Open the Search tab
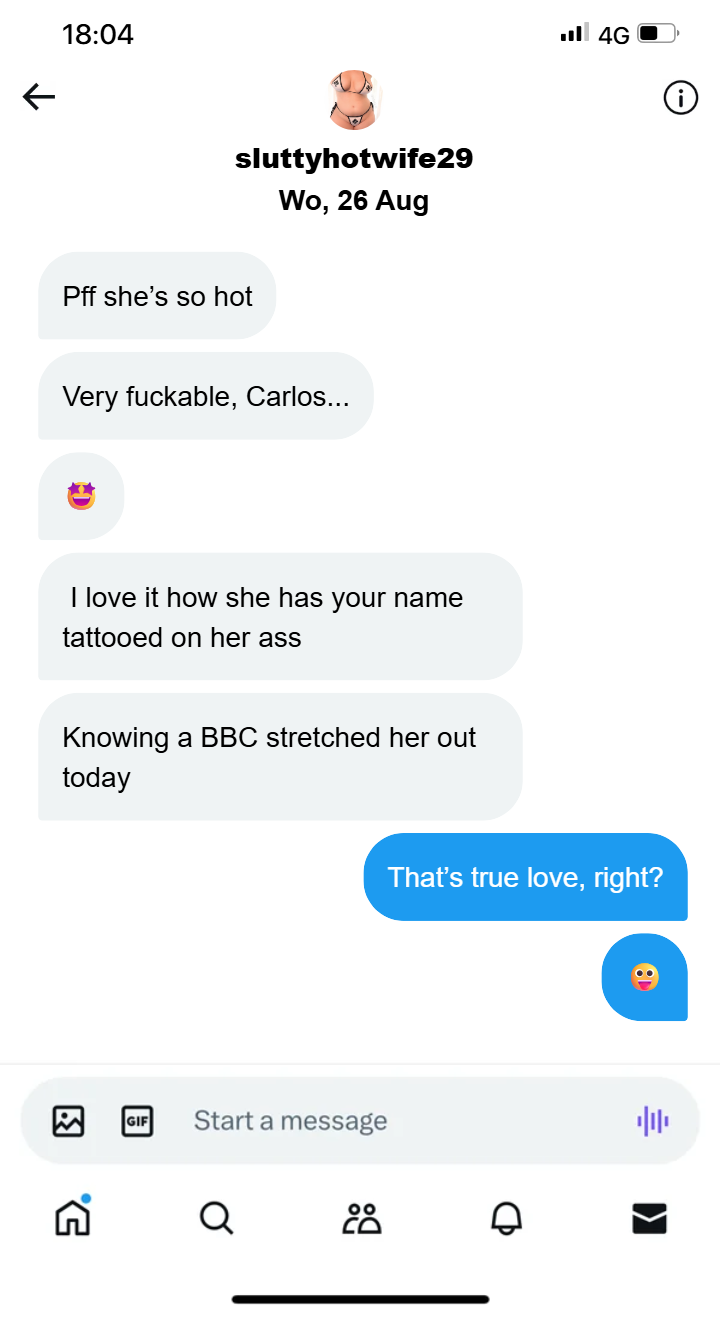Screen dimensions: 722x1318 click(x=216, y=1217)
